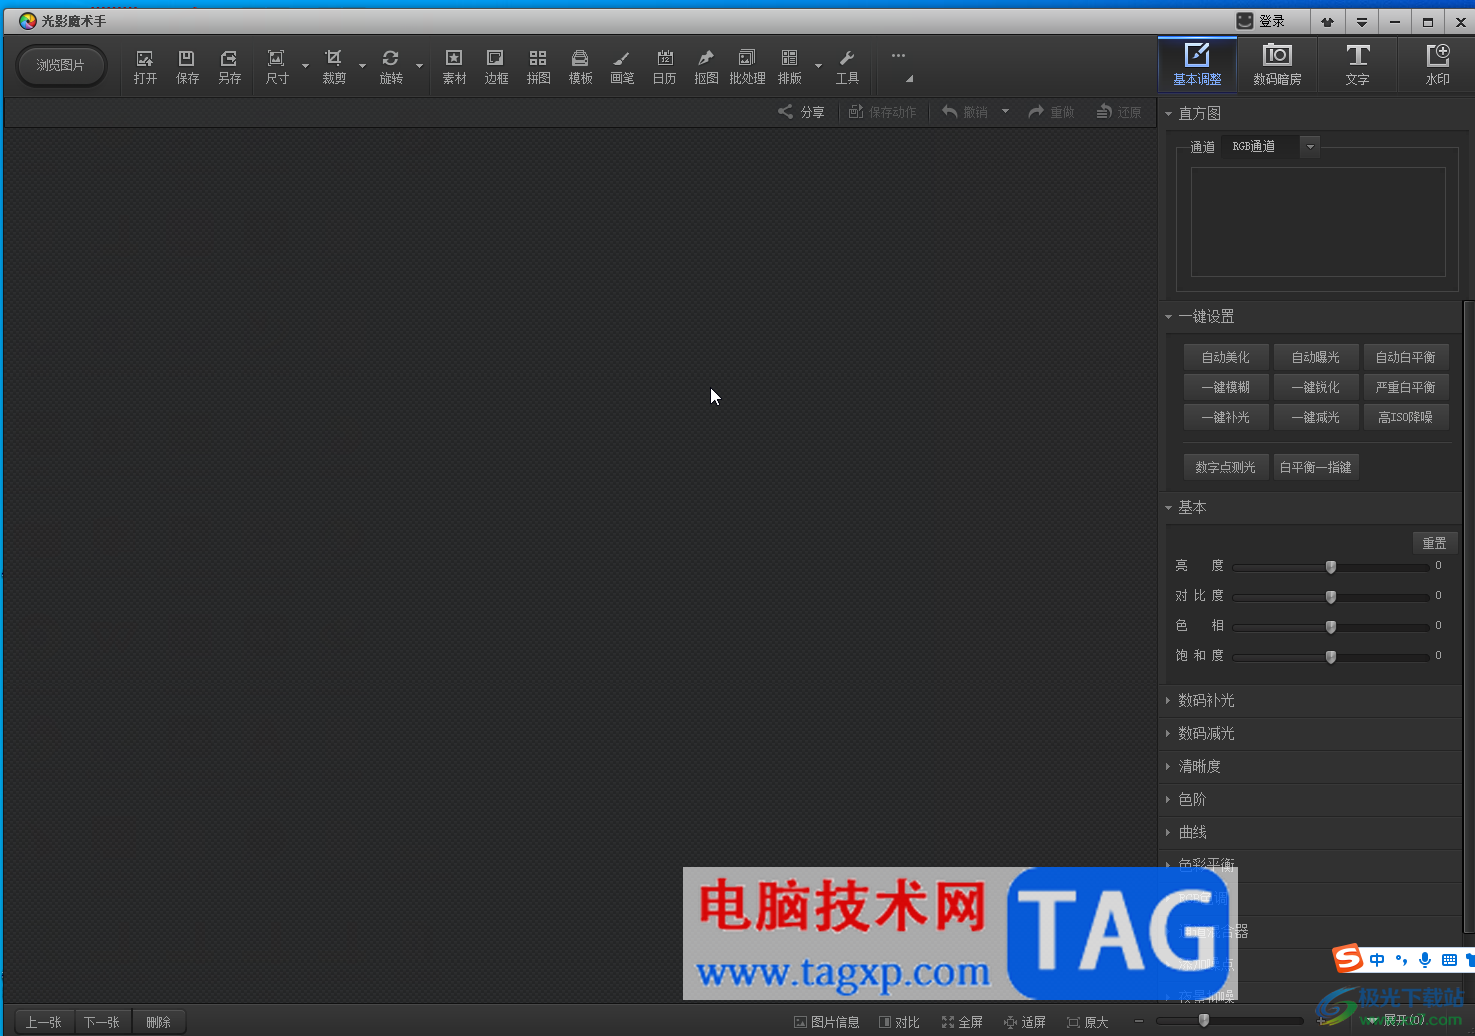Viewport: 1475px width, 1036px height.
Task: Start the 抠图 cutout tool
Action: click(706, 67)
